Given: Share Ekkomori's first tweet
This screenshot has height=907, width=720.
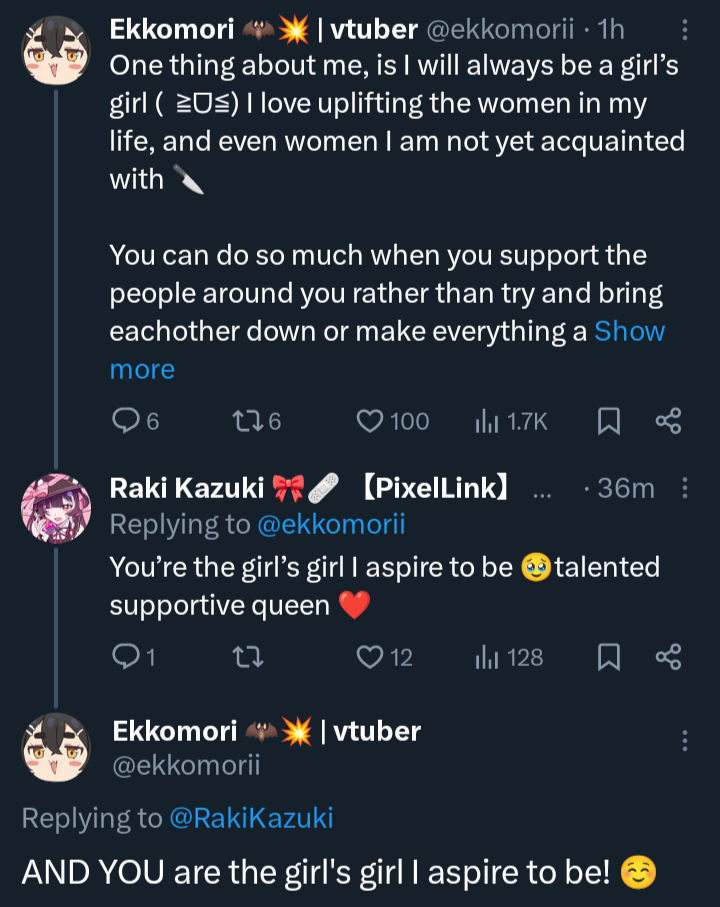Looking at the screenshot, I should point(668,422).
